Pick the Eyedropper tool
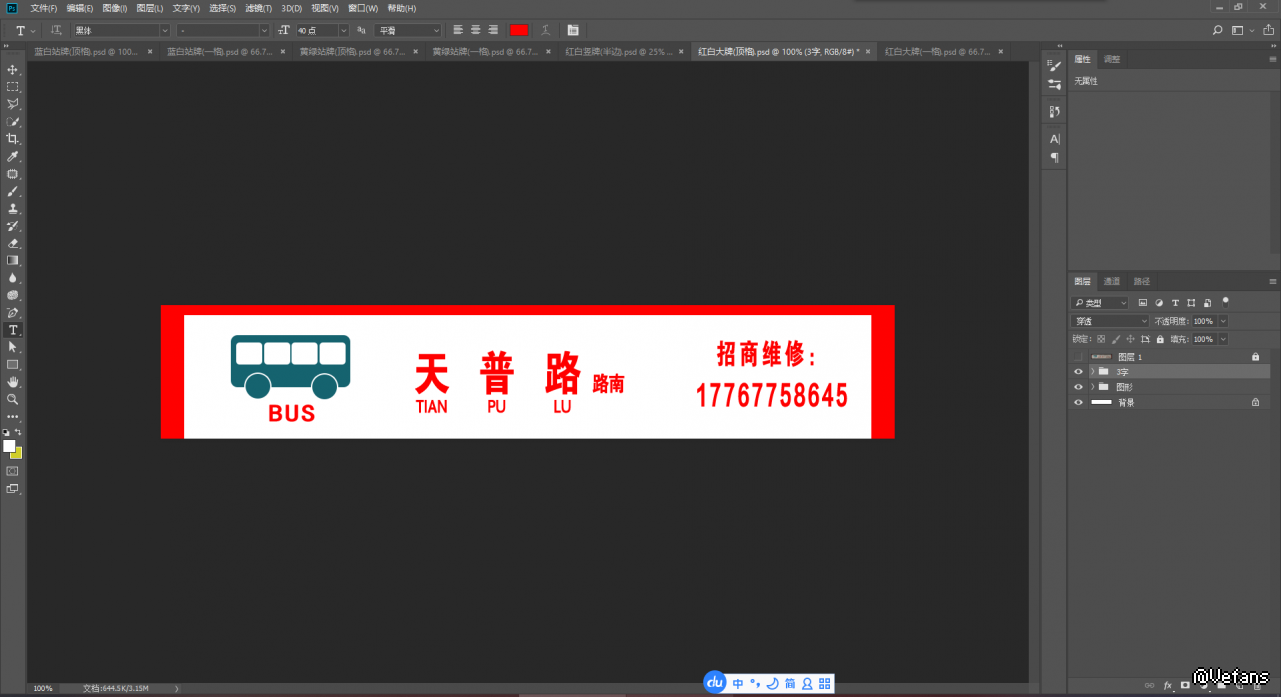Viewport: 1281px width, 697px height. 13,156
